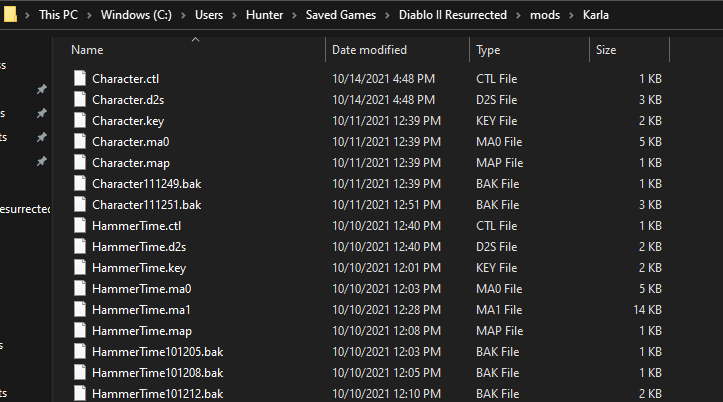
Task: Expand the chevron after Saved Games
Action: click(387, 15)
